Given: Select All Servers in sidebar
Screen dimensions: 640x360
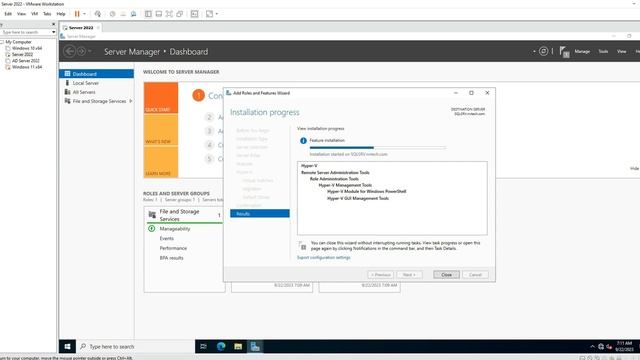Looking at the screenshot, I should (x=96, y=92).
